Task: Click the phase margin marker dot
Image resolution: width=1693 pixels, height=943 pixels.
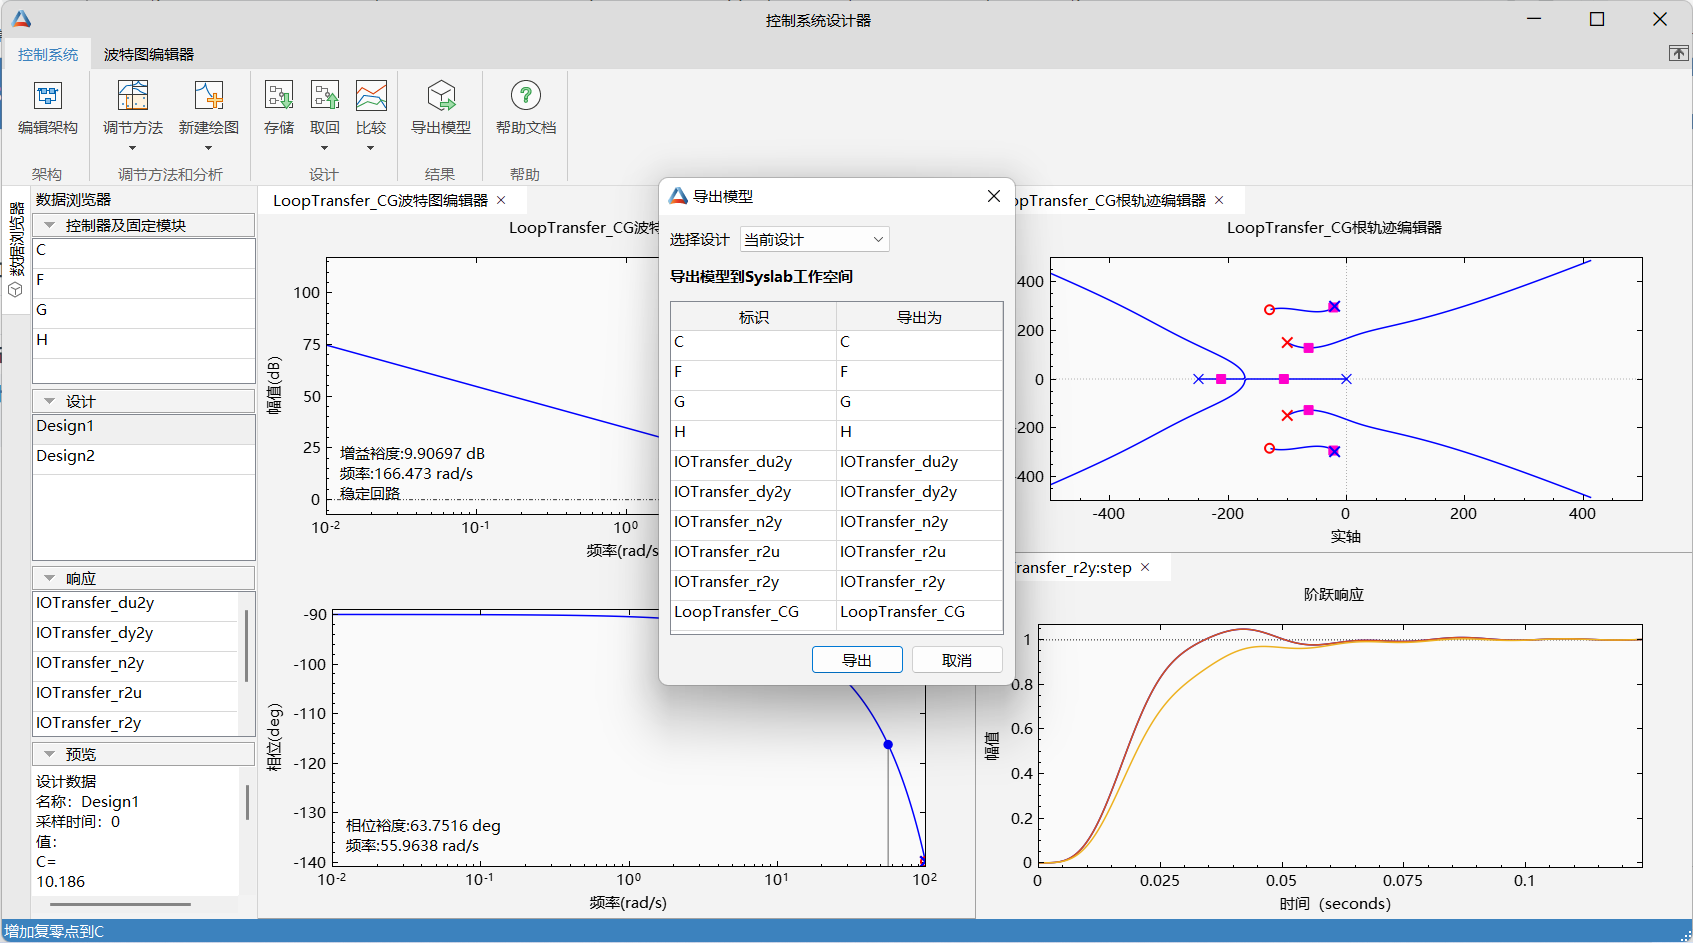Action: click(888, 744)
